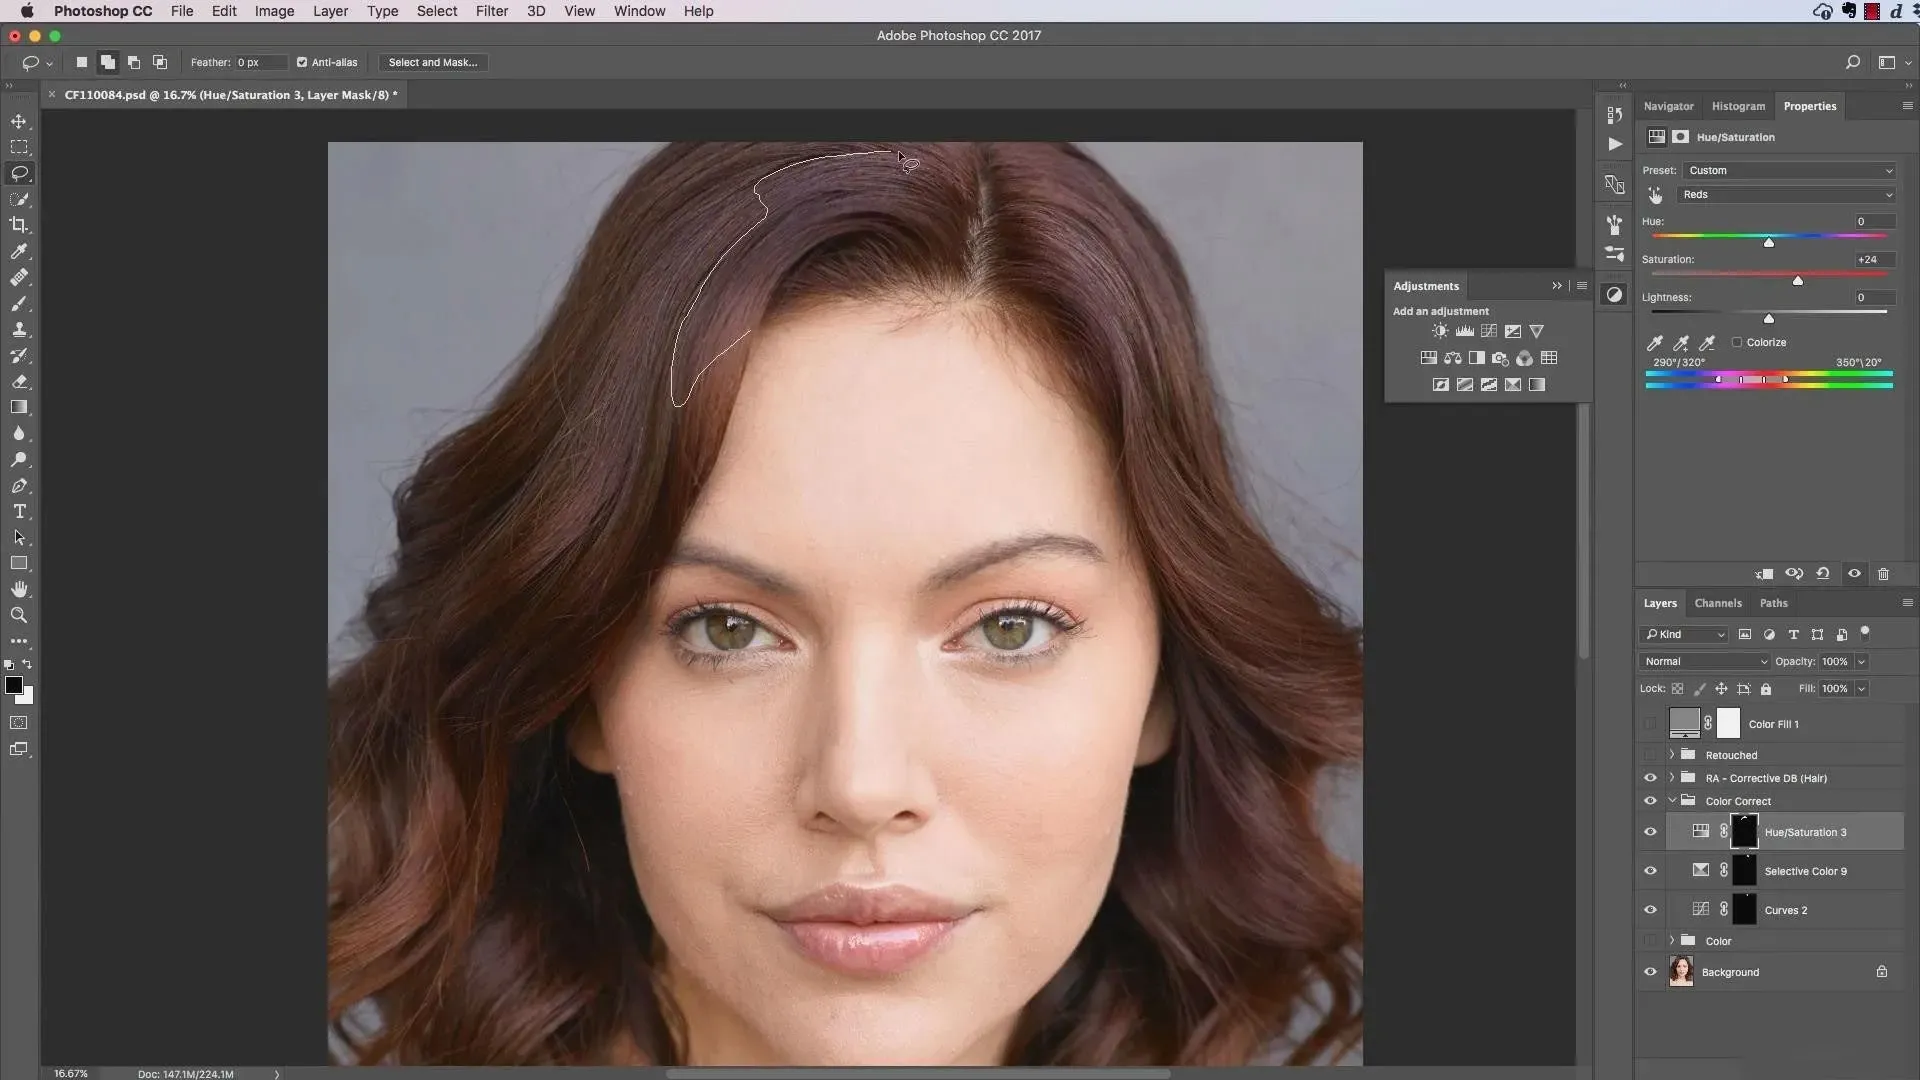Image resolution: width=1920 pixels, height=1080 pixels.
Task: Enable the Colorize checkbox
Action: point(1737,342)
